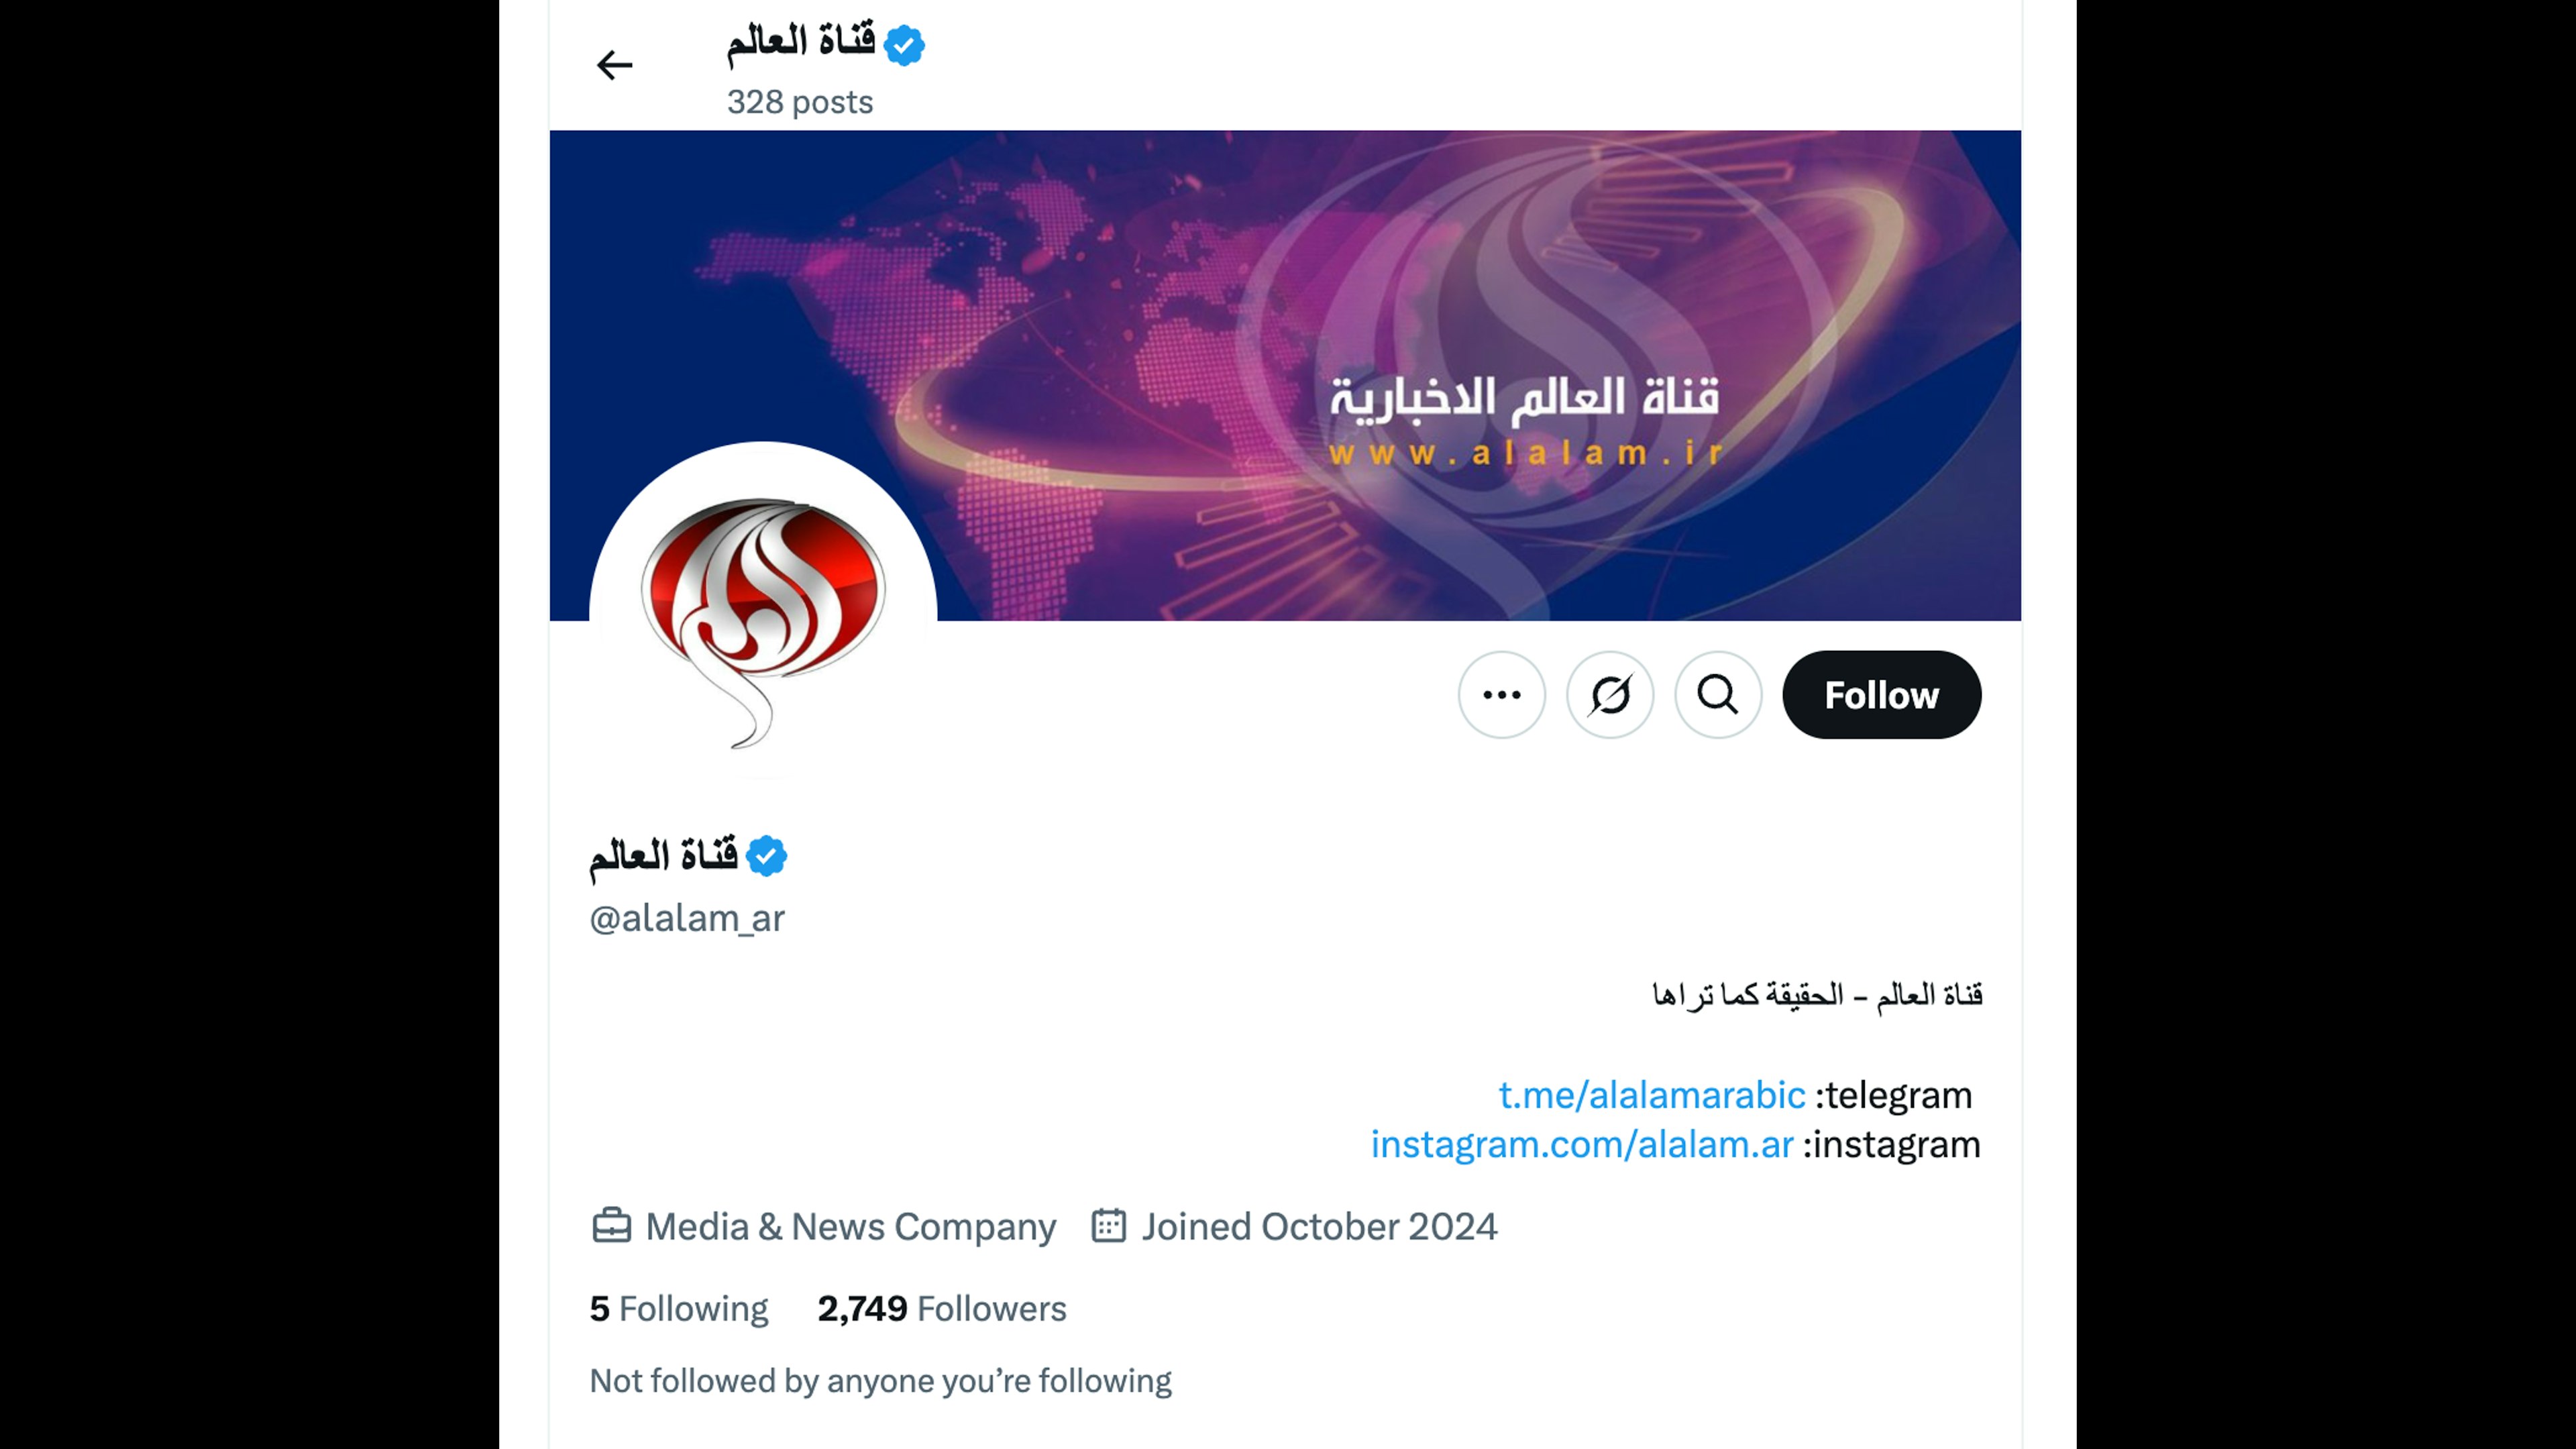The width and height of the screenshot is (2576, 1449).
Task: Open the t.me/alalamarabic Telegram link
Action: pos(1651,1095)
